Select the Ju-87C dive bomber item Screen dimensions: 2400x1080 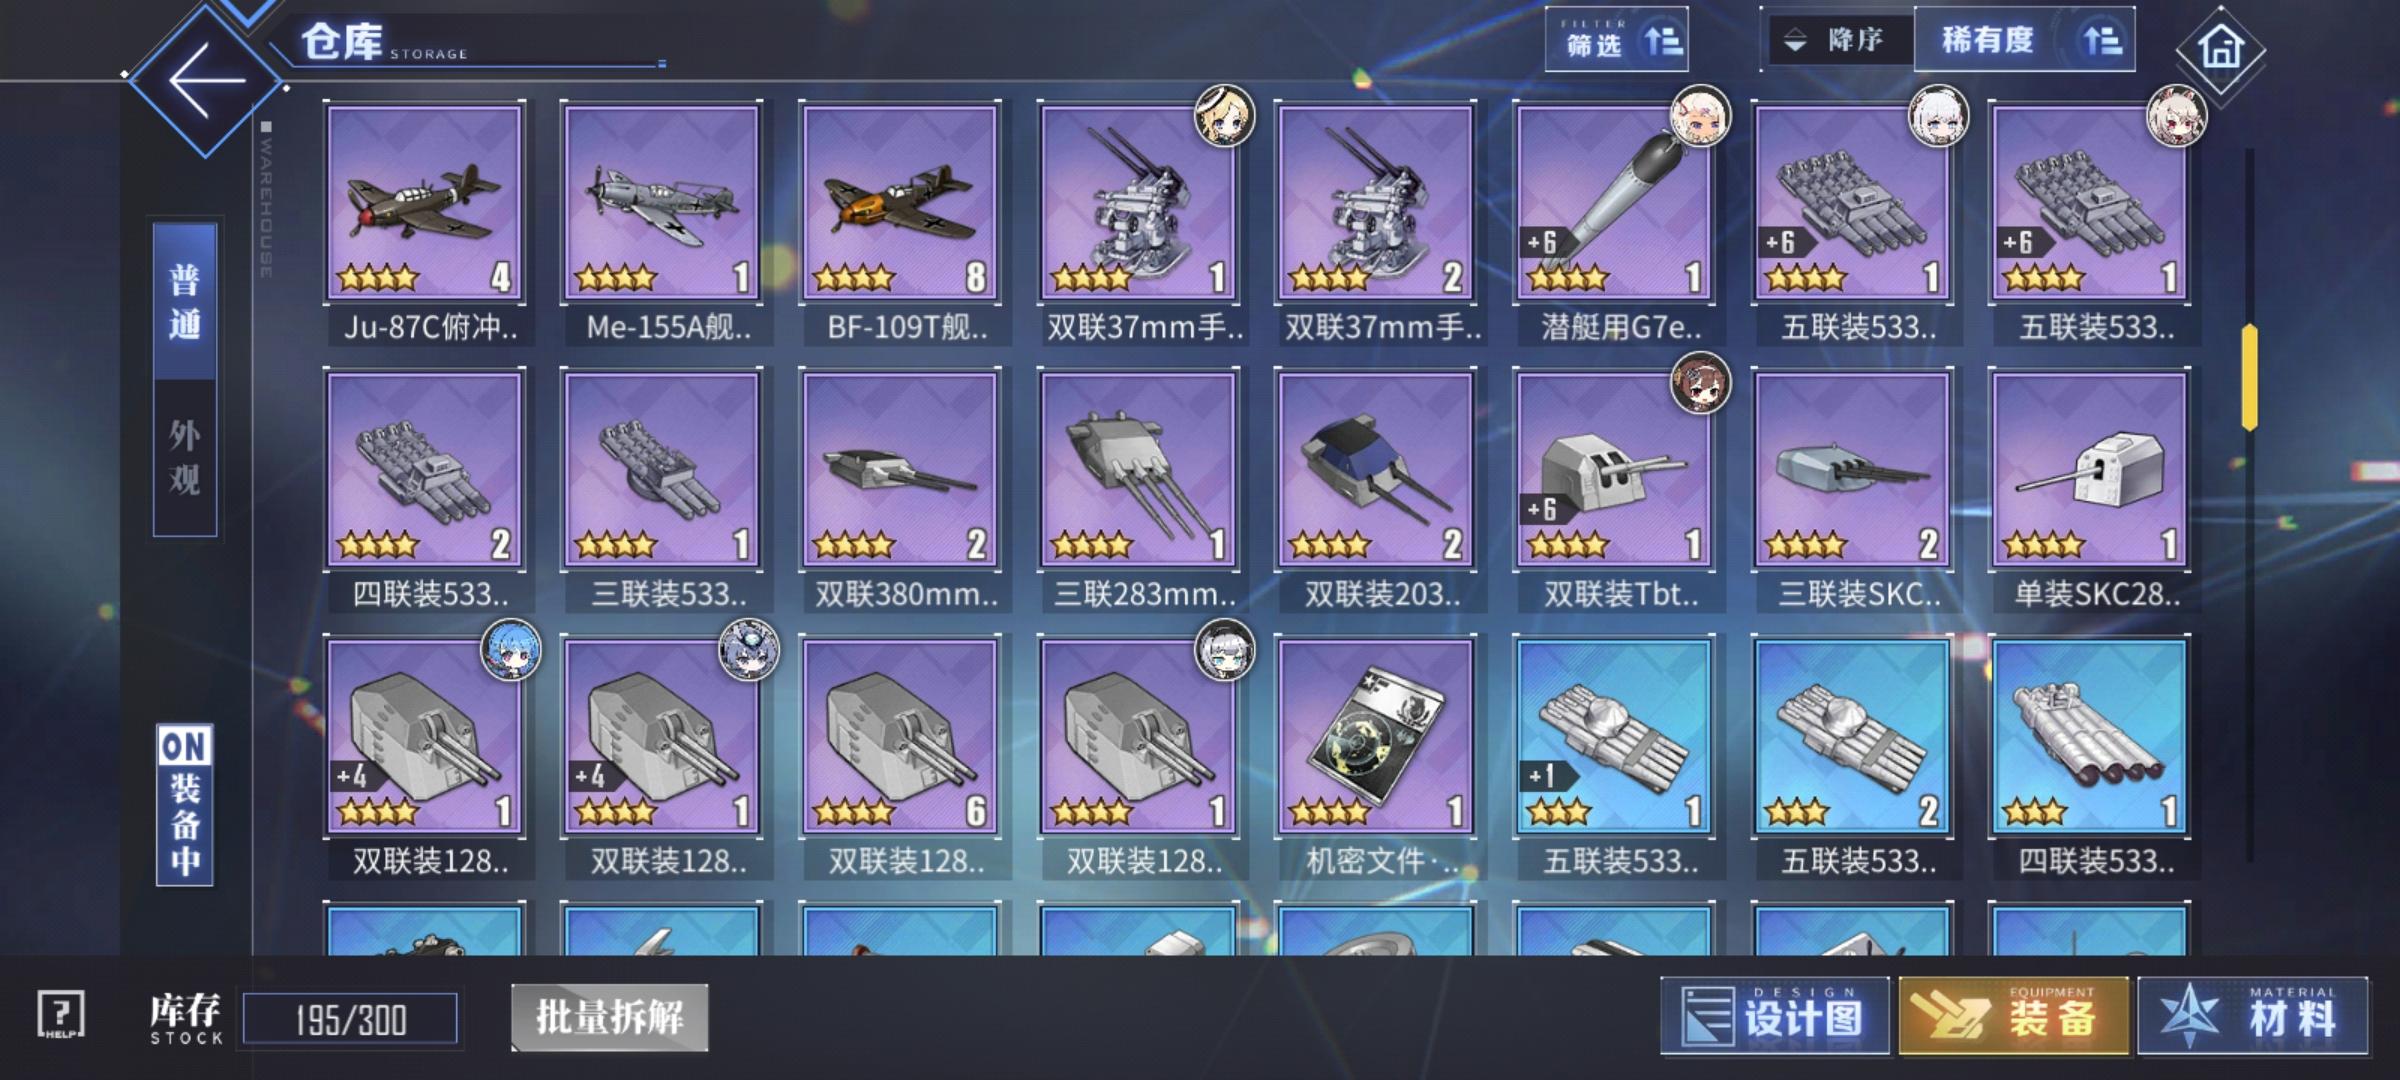(x=426, y=223)
